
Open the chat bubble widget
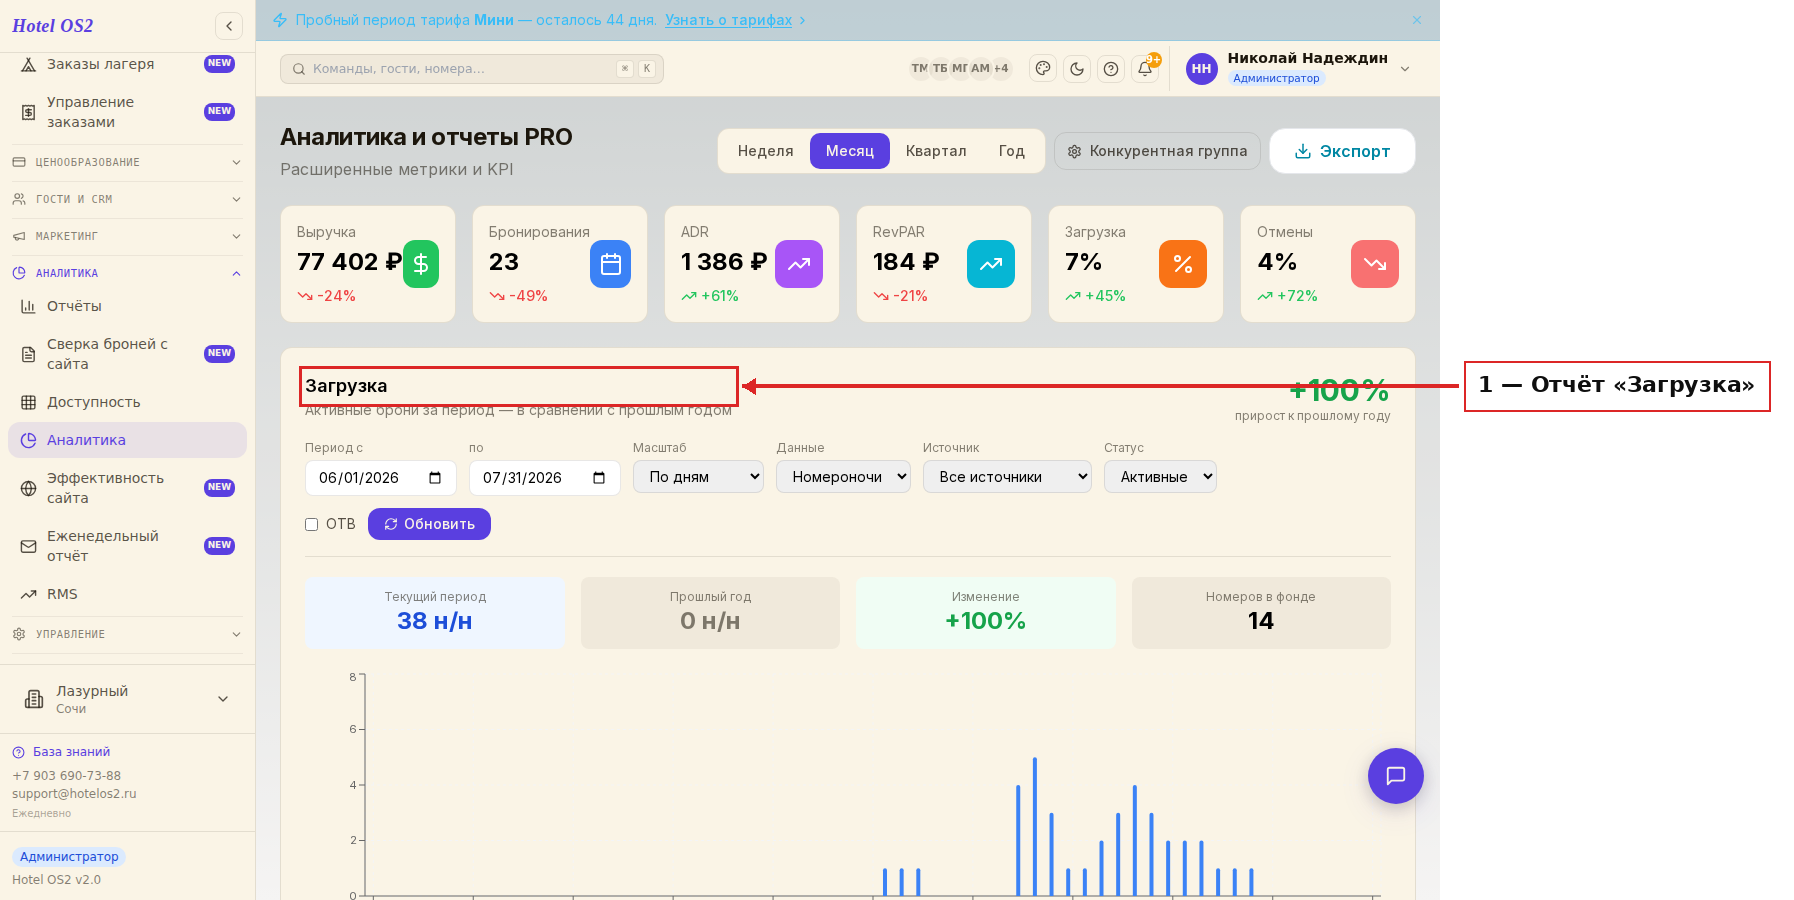pos(1396,776)
